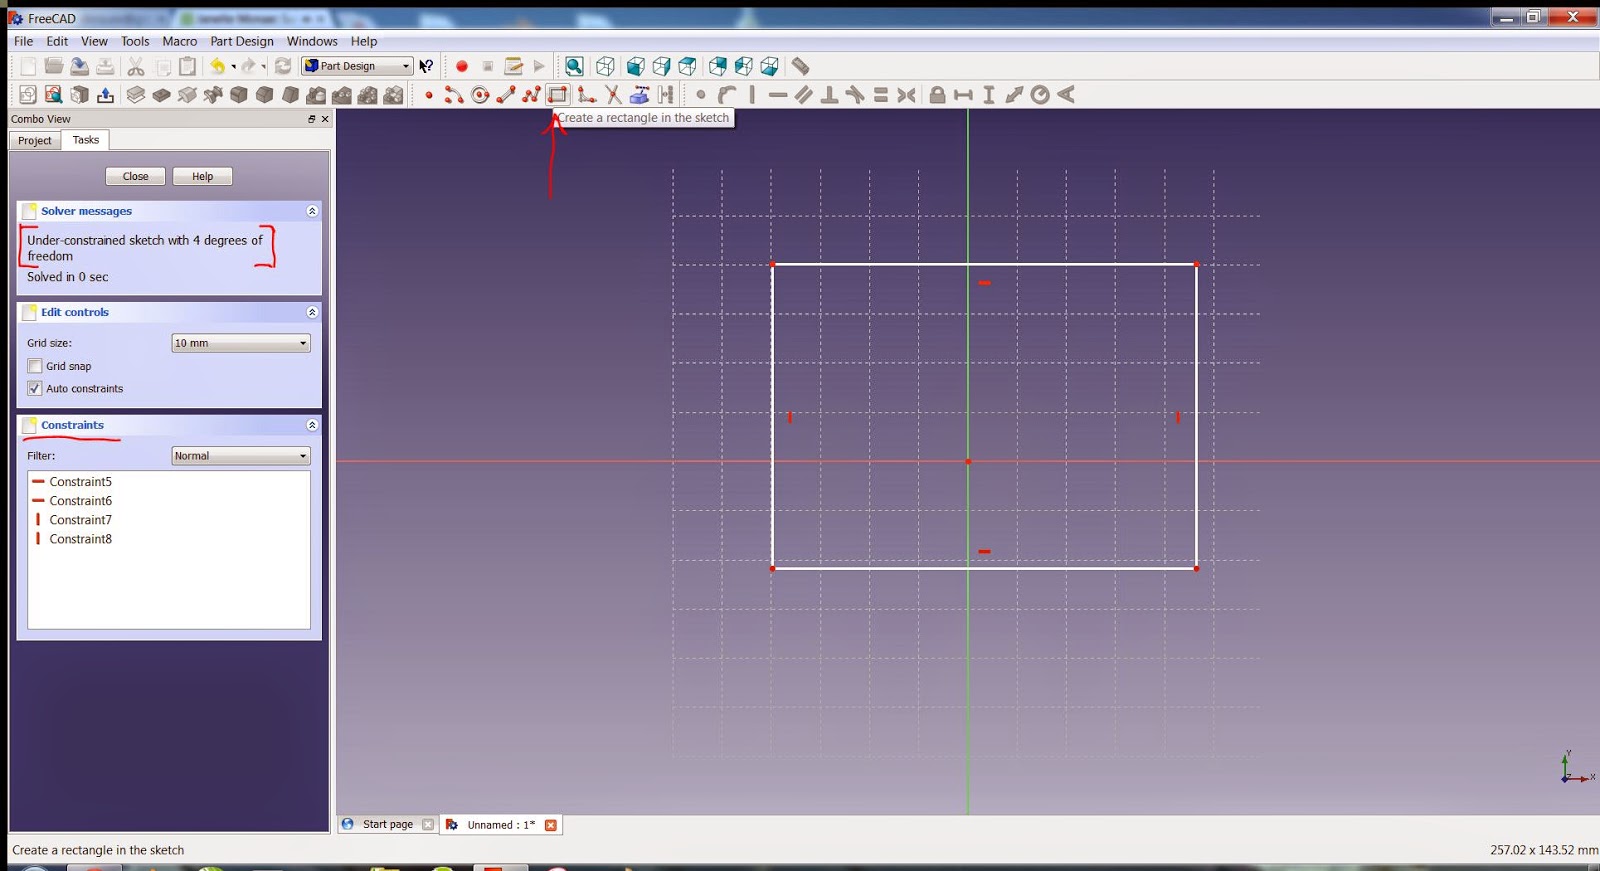Open the File menu
Viewport: 1600px width, 871px height.
tap(24, 41)
